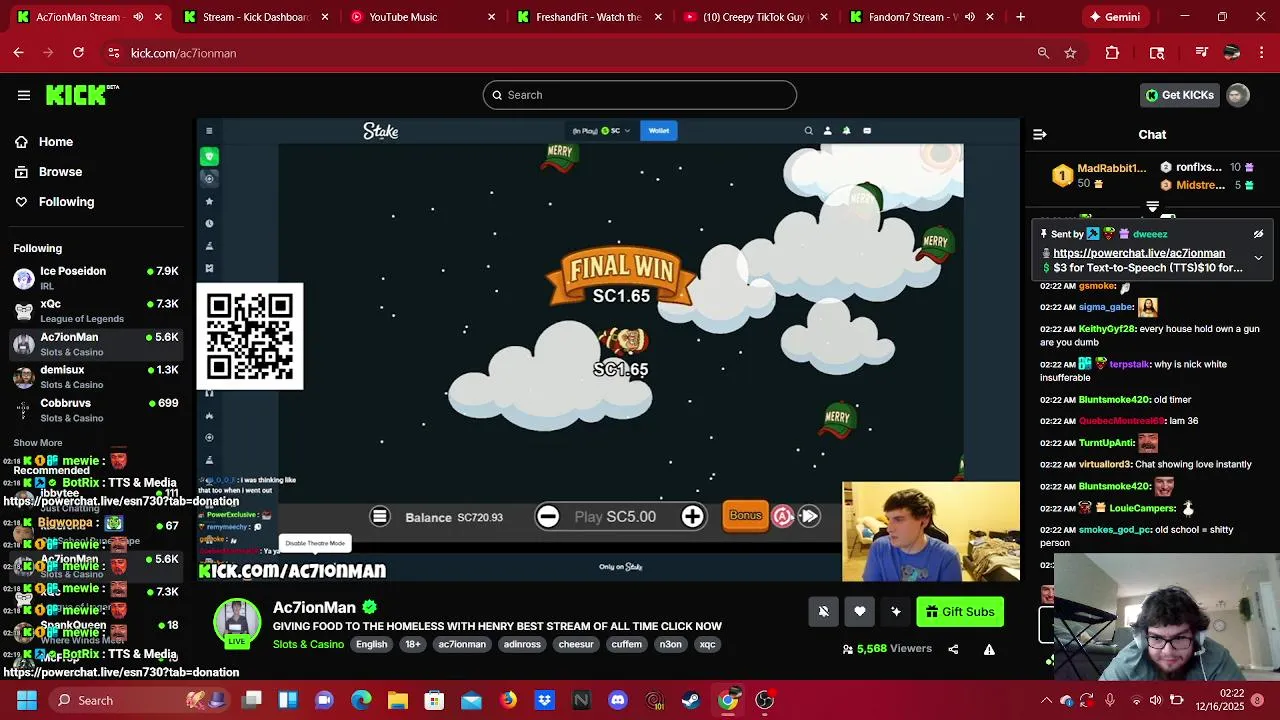Click MadRabbit1 top gifter entry
The height and width of the screenshot is (720, 1280).
1100,175
